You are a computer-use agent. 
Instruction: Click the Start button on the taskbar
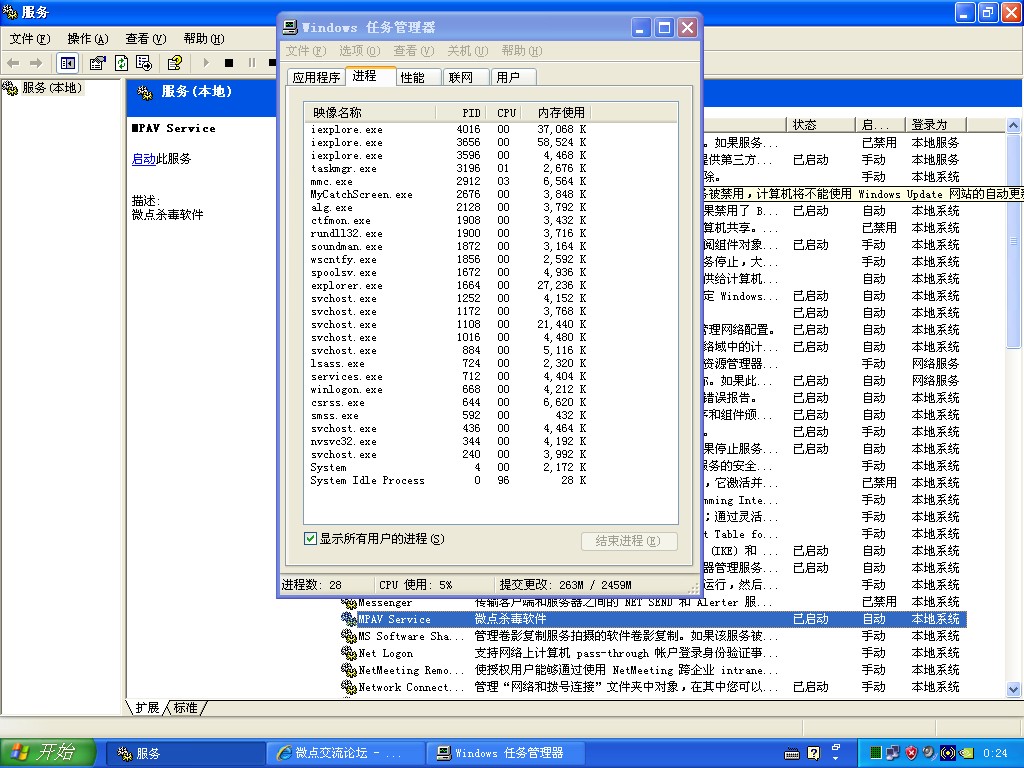coord(48,753)
